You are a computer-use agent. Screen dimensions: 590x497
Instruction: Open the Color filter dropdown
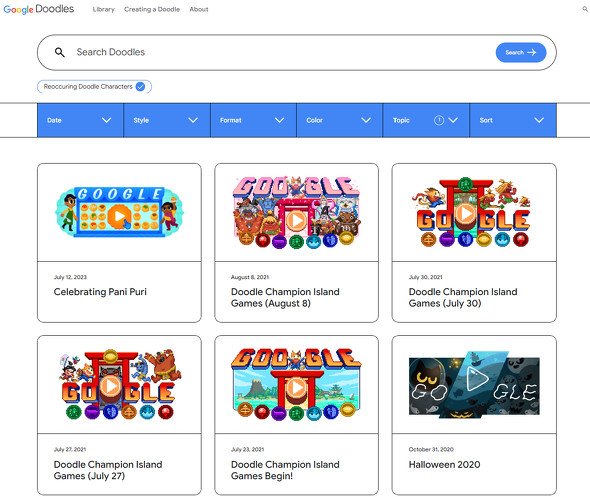coord(339,120)
